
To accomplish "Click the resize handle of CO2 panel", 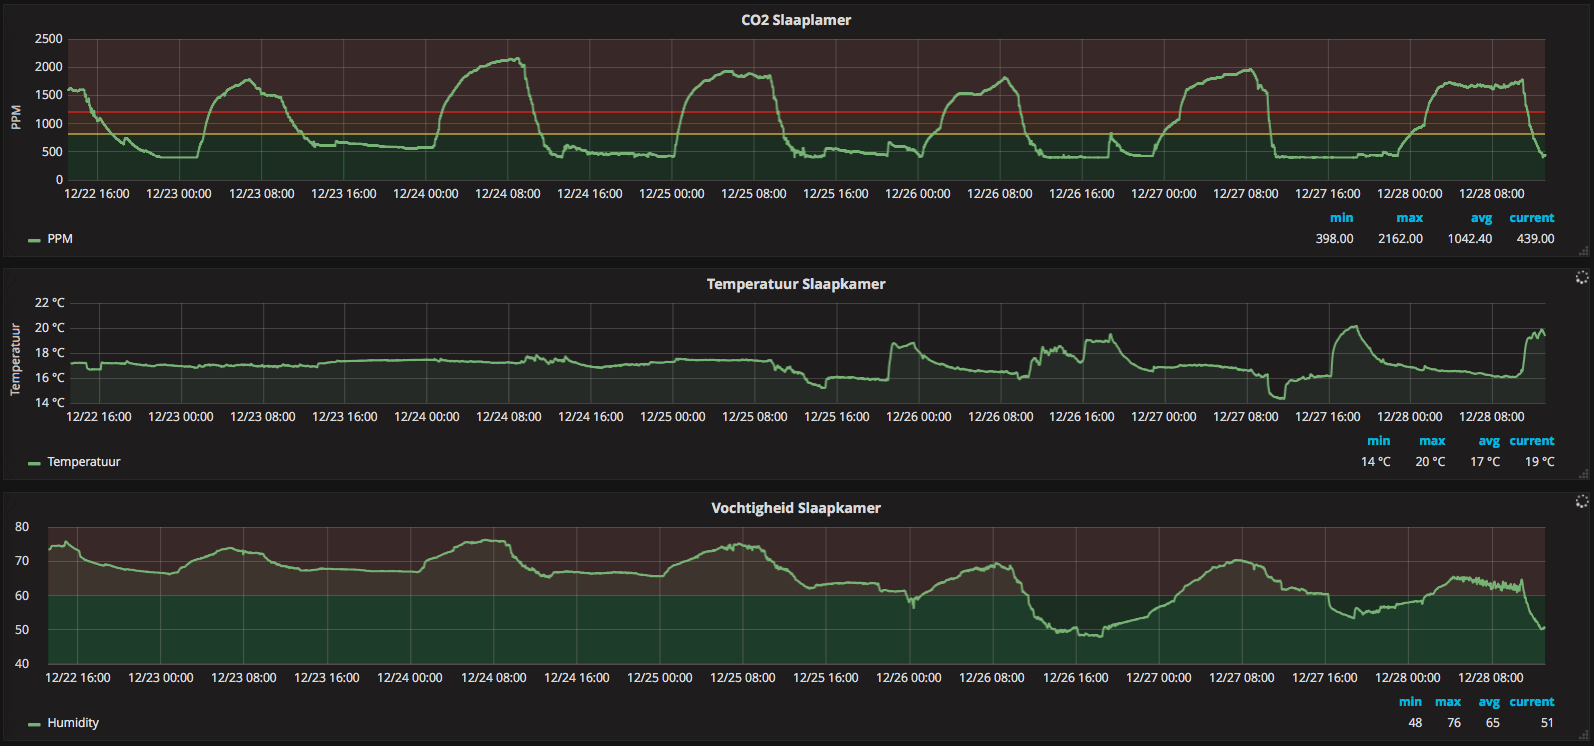I will 1584,251.
